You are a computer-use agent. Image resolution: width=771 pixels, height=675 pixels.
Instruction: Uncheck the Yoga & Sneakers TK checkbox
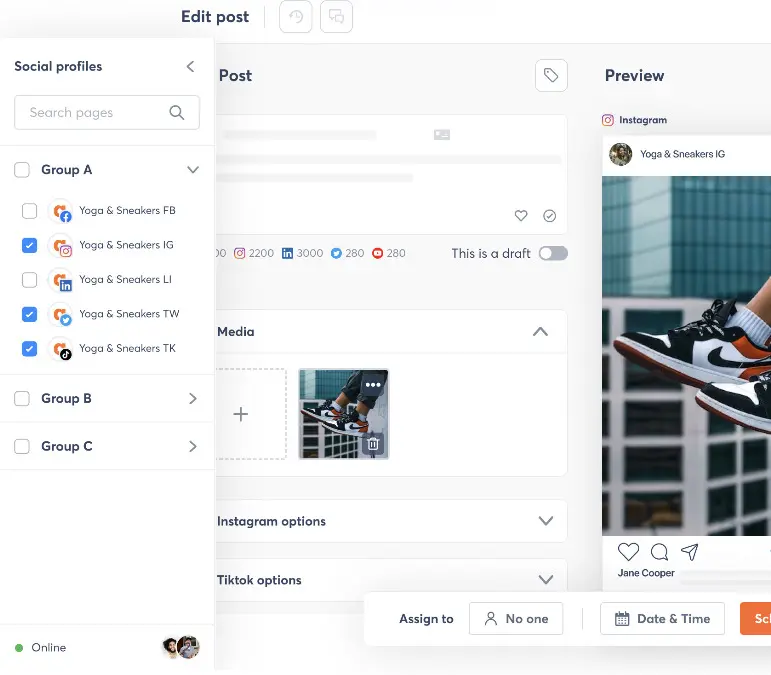click(30, 349)
